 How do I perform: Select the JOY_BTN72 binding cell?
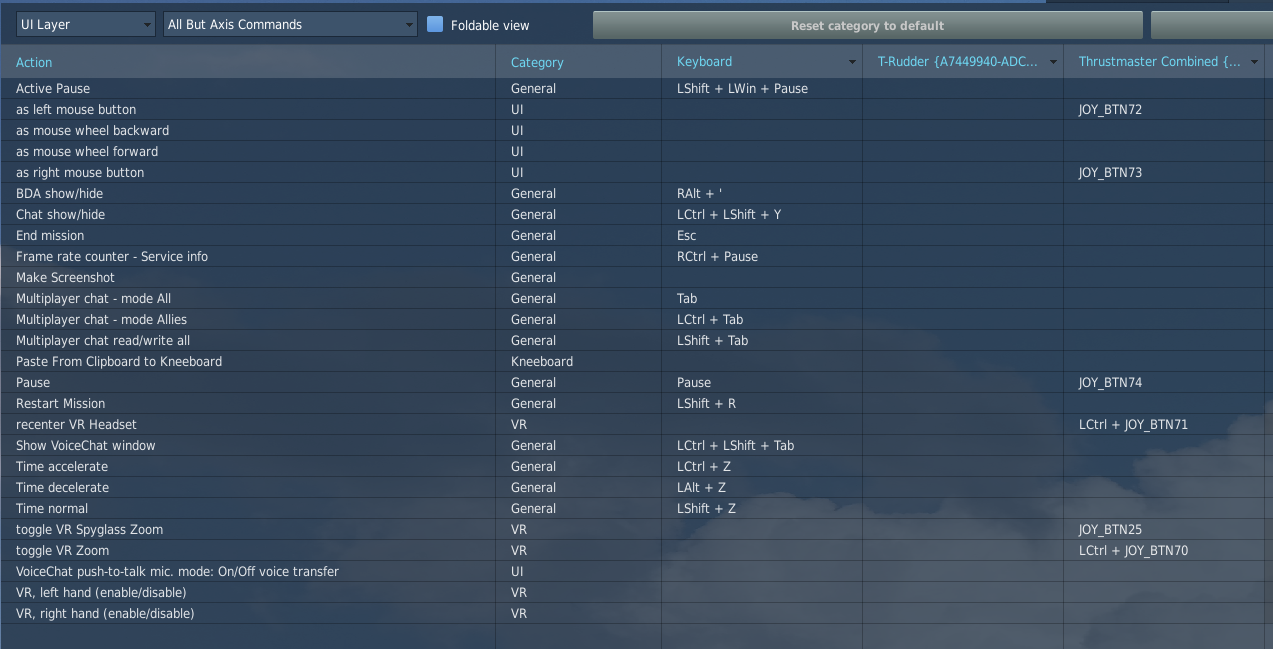click(1110, 110)
